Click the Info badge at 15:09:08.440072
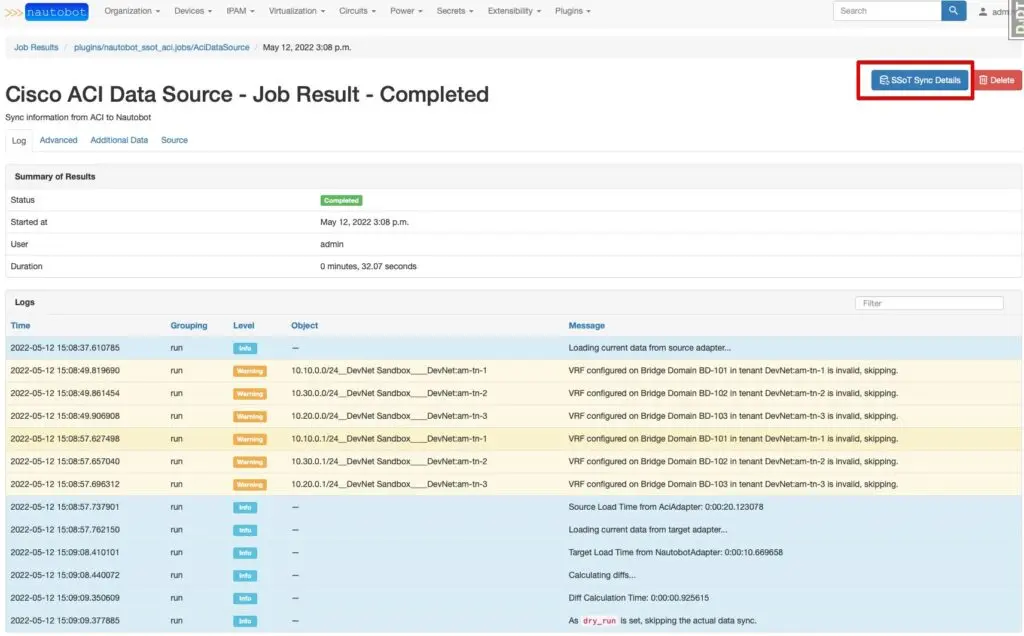Screen dimensions: 1024x636 [245, 575]
